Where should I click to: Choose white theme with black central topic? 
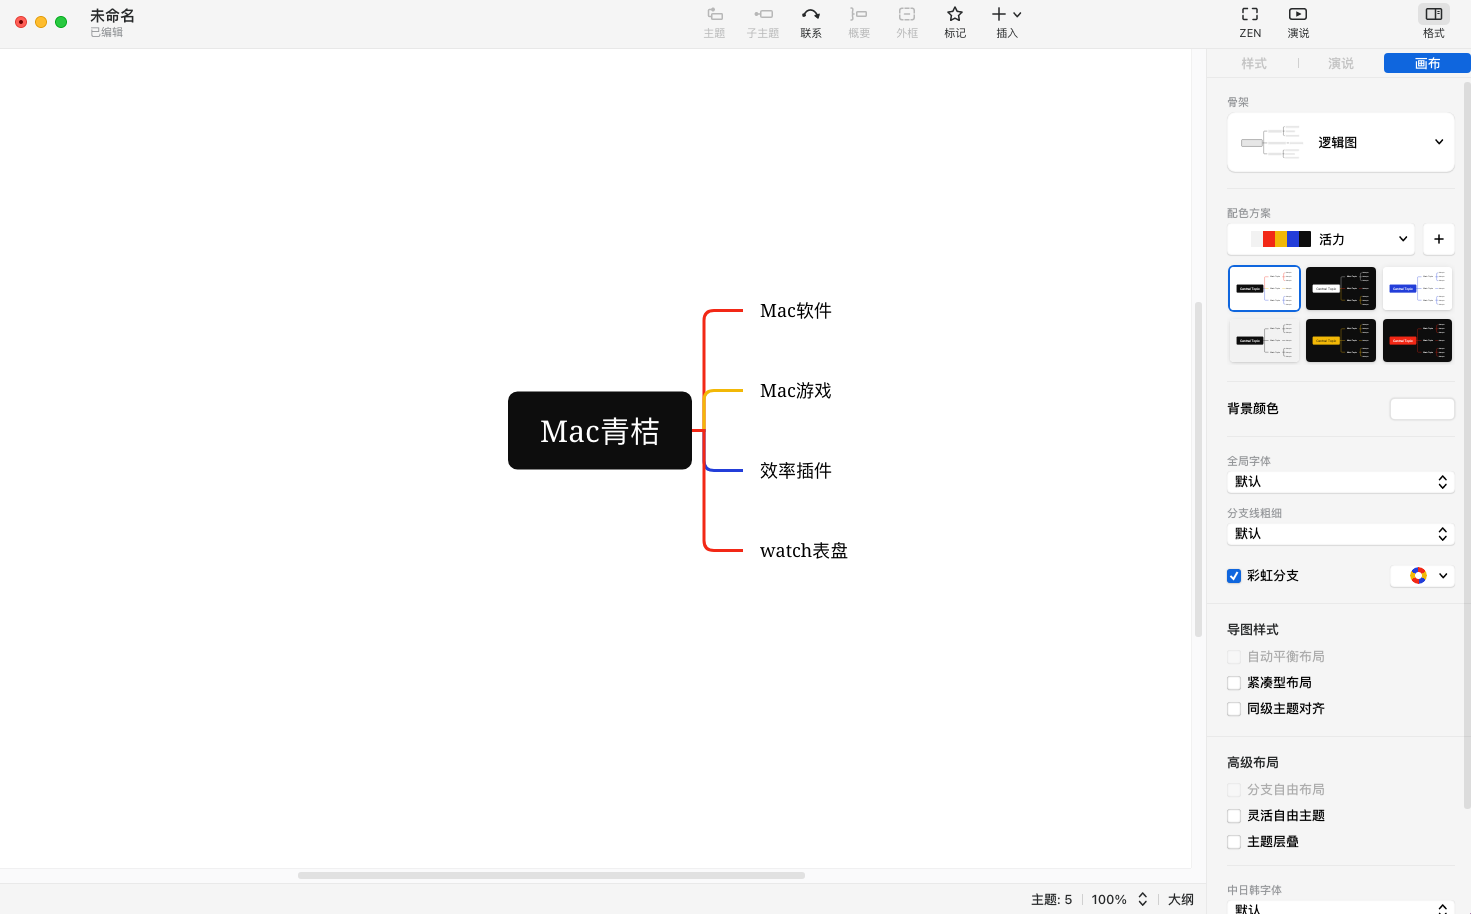pyautogui.click(x=1264, y=288)
